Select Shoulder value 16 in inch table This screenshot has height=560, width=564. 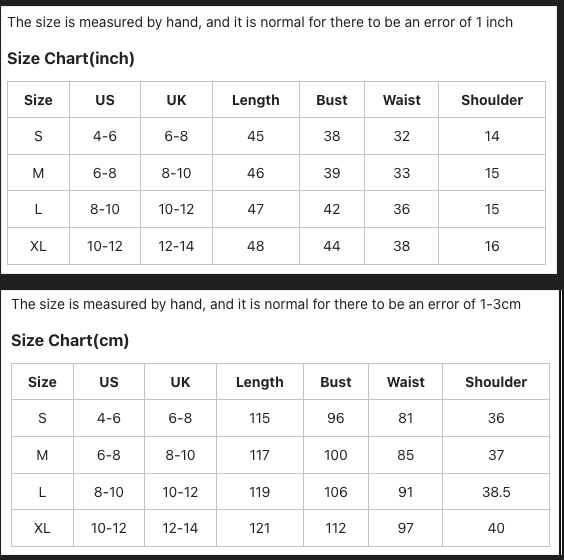click(x=492, y=246)
